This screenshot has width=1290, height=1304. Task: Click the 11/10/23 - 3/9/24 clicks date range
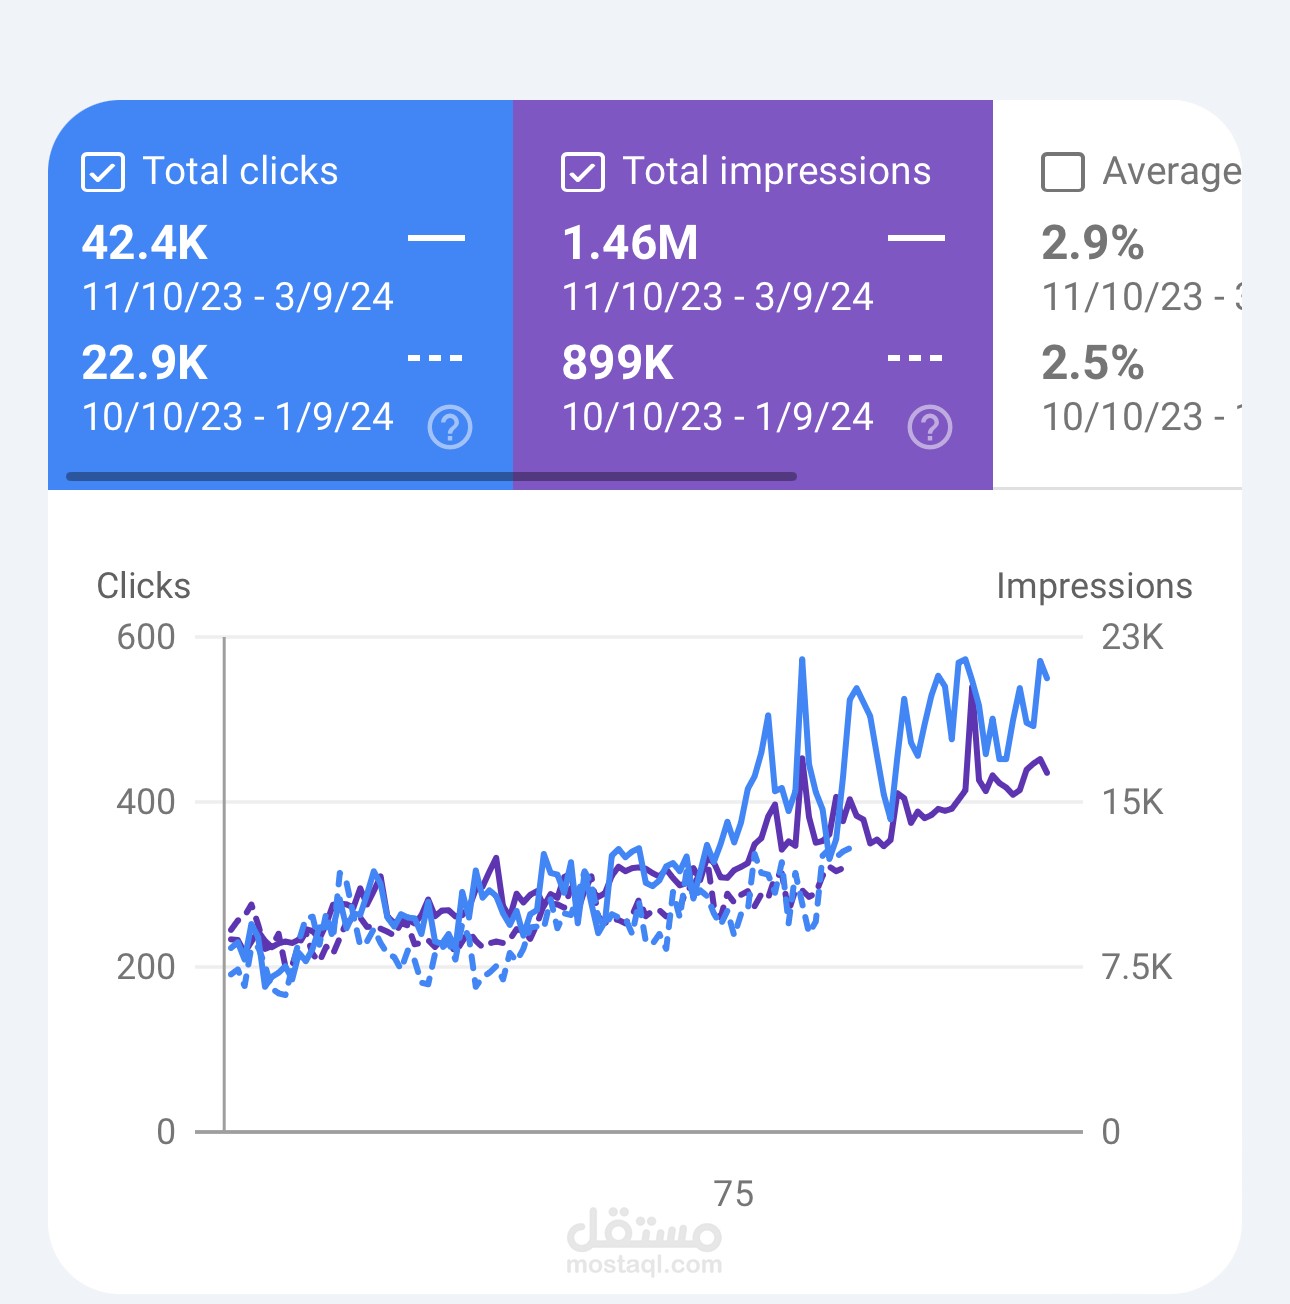[x=238, y=297]
